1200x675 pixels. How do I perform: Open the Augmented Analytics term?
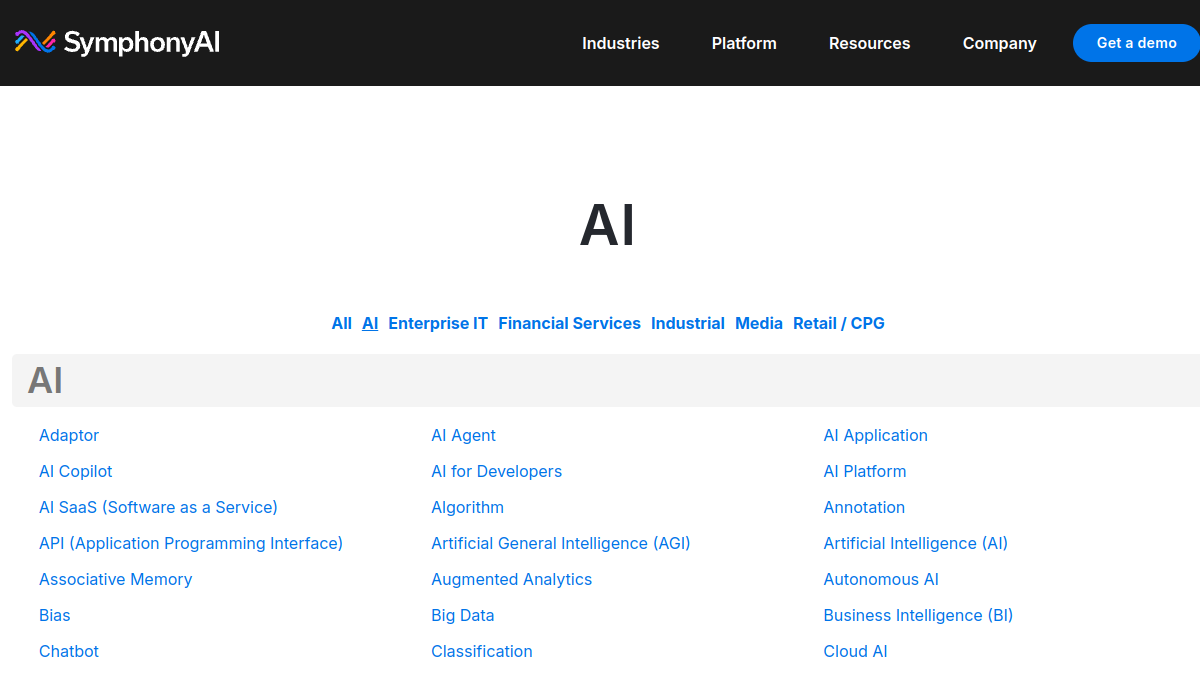pyautogui.click(x=512, y=579)
